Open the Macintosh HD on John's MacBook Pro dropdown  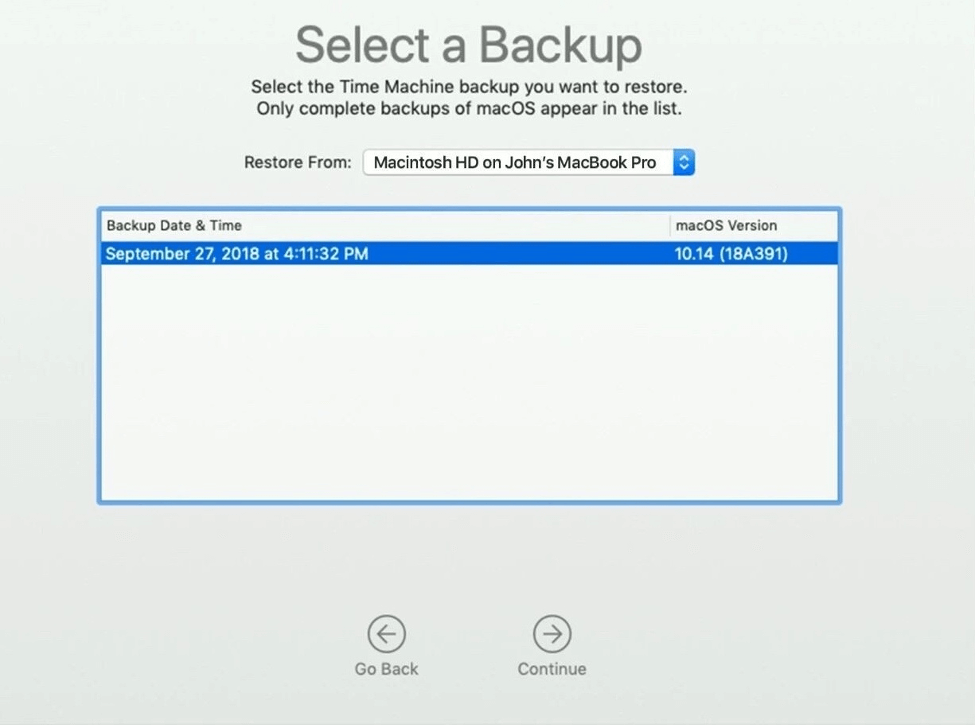516,162
